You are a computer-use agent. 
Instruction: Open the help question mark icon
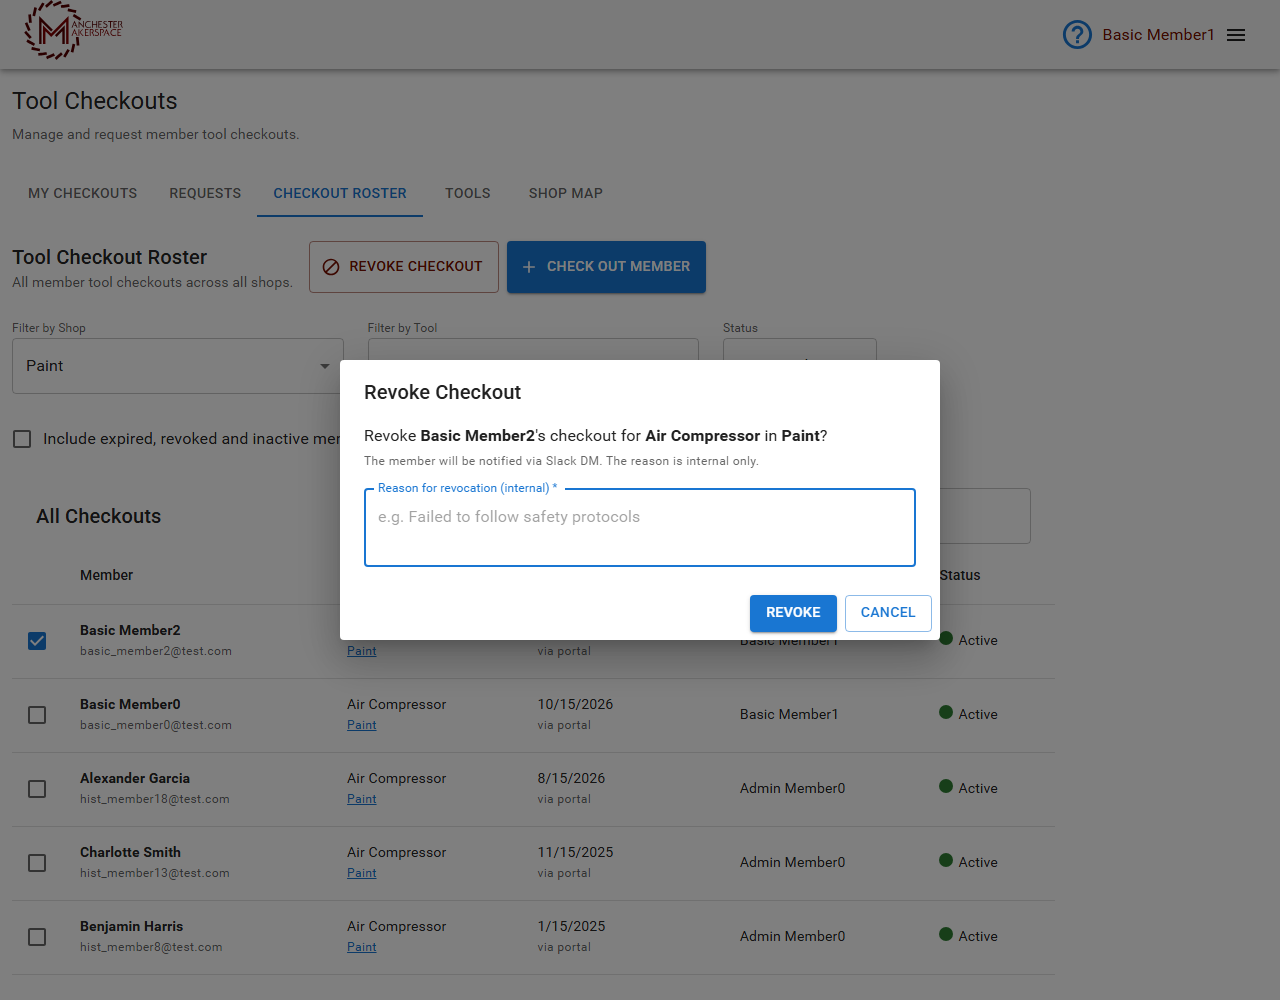coord(1077,35)
